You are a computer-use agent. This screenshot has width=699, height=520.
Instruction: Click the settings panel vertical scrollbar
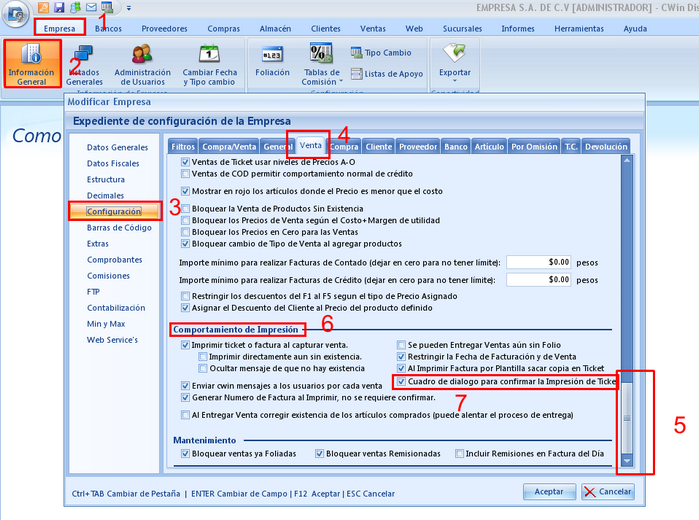[627, 300]
